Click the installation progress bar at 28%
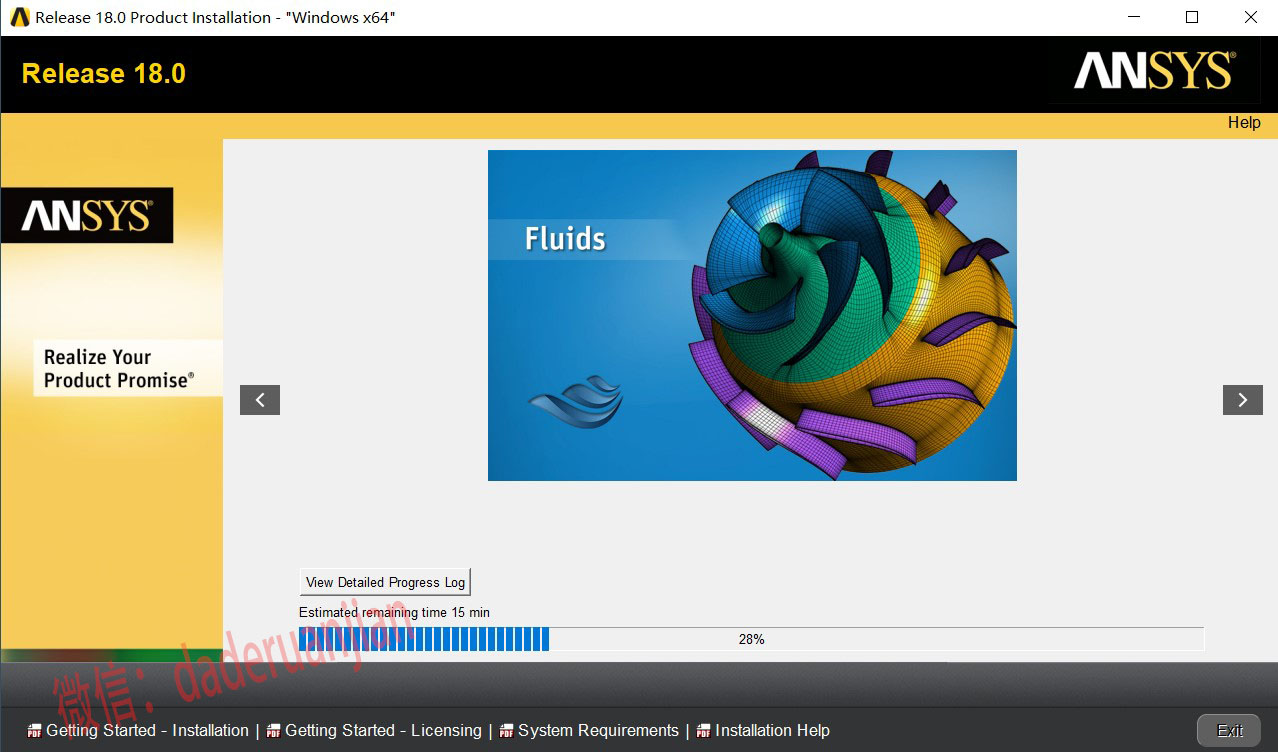Image resolution: width=1278 pixels, height=752 pixels. (x=751, y=639)
